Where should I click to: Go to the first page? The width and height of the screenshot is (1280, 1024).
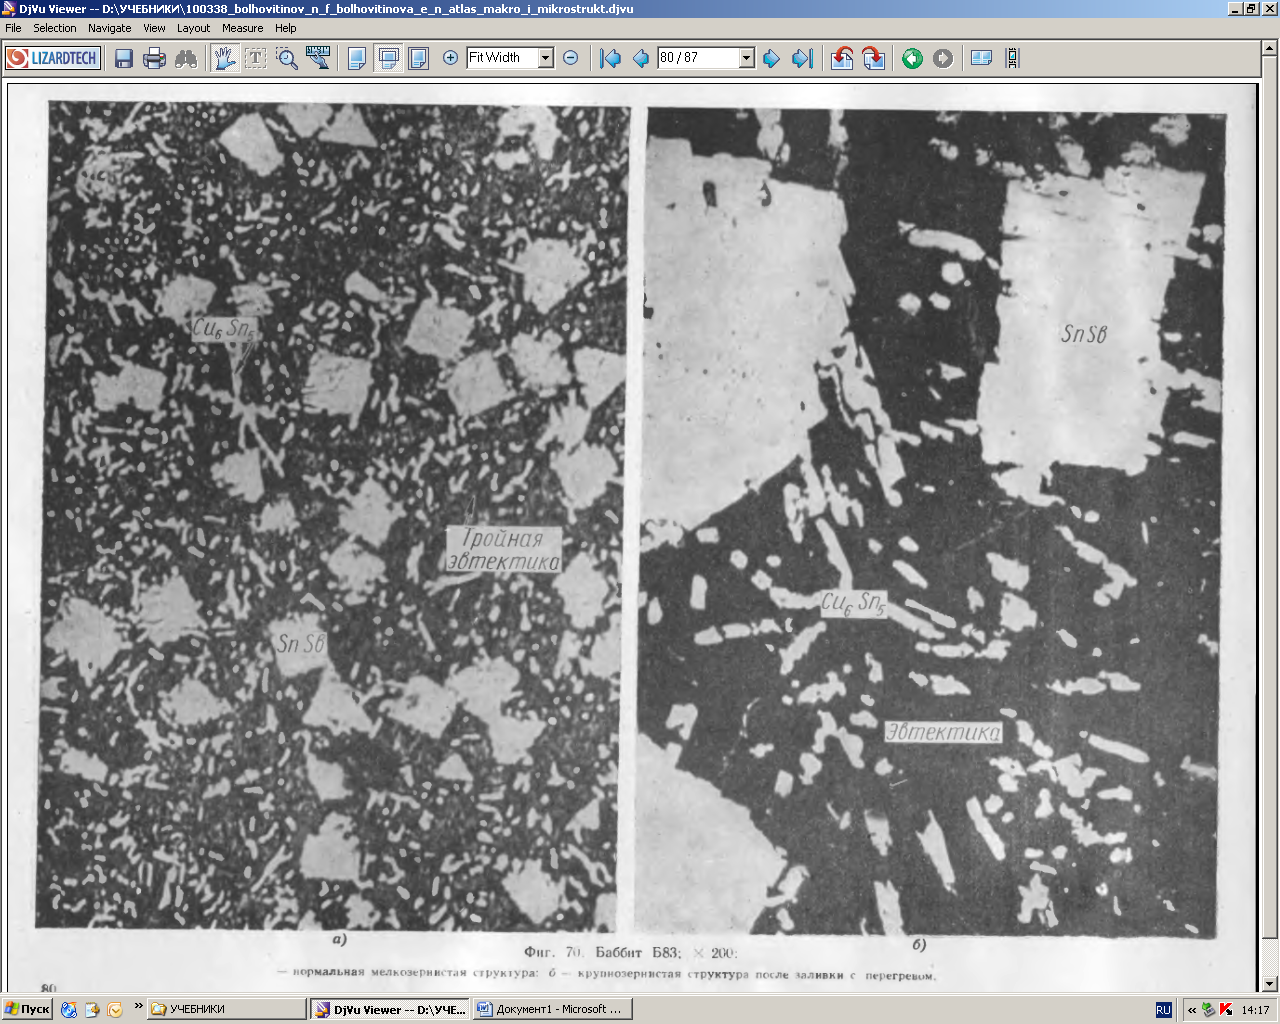tap(610, 58)
